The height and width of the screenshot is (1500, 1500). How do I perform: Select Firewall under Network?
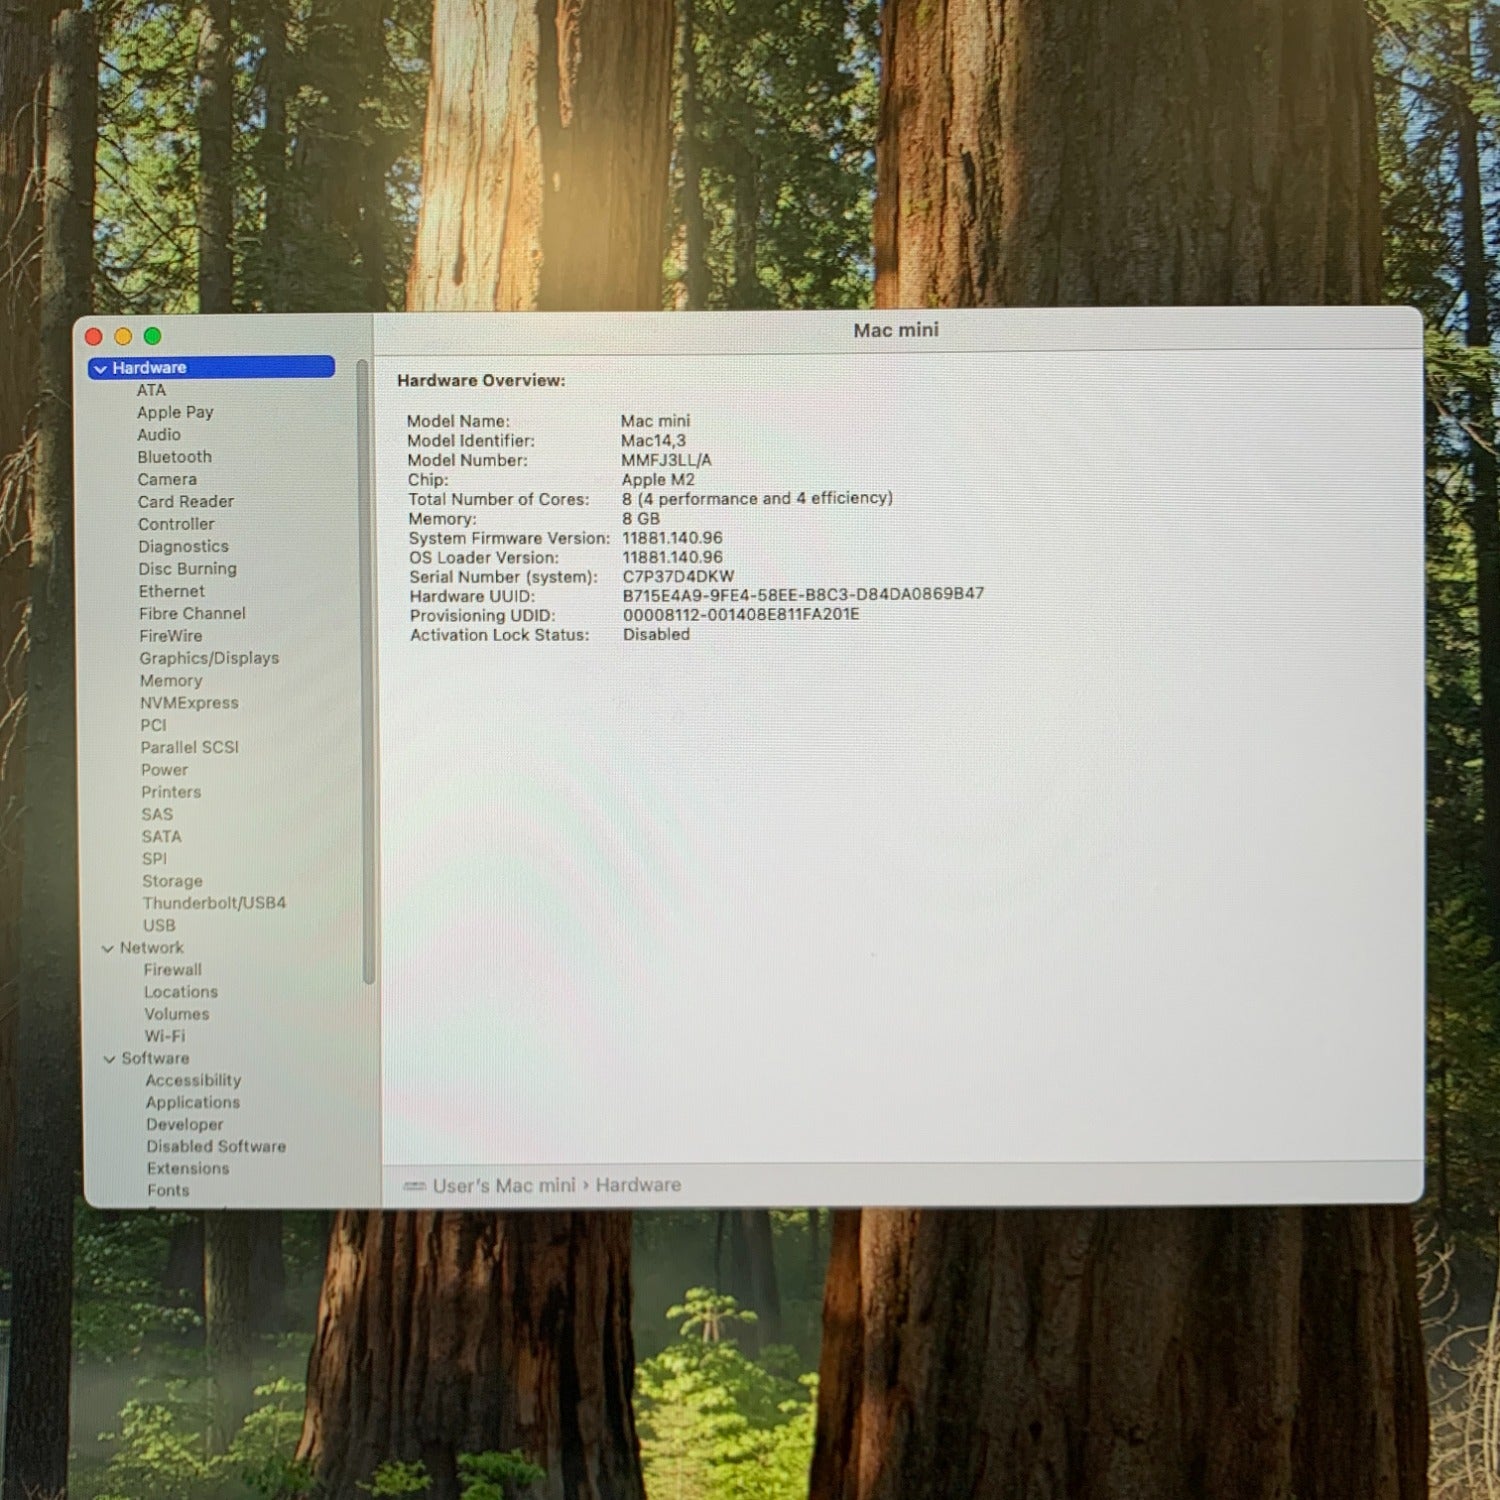[172, 970]
